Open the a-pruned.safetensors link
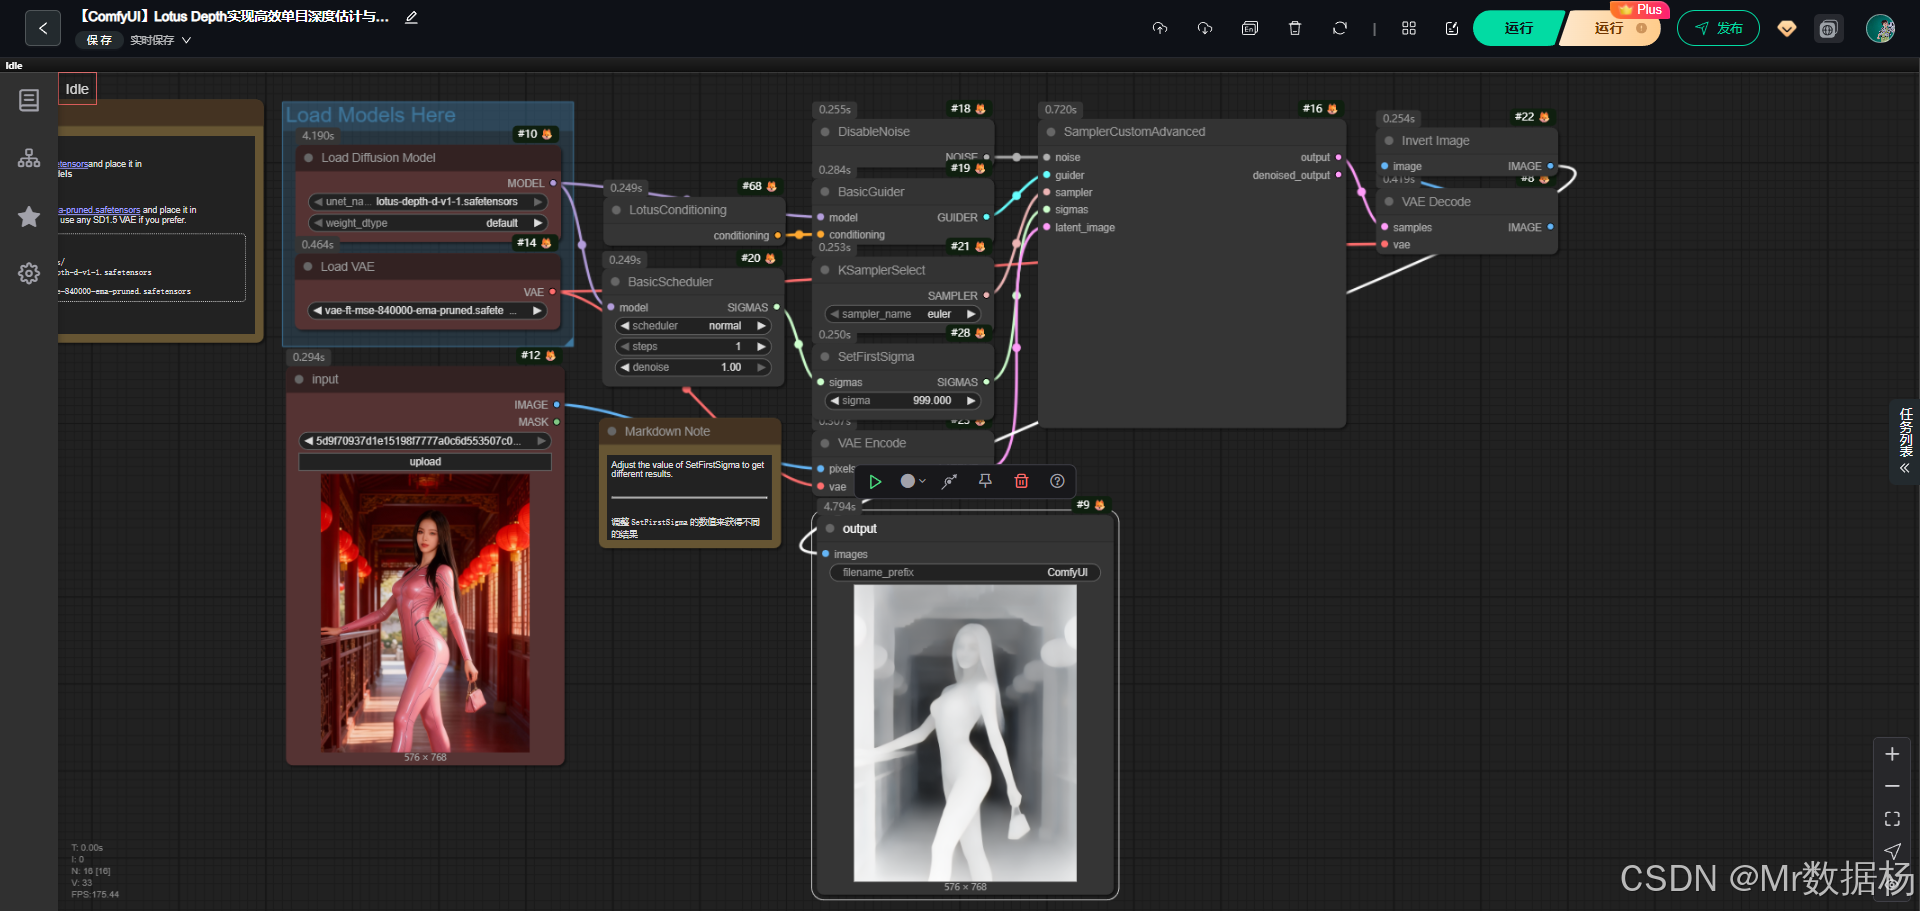1920x911 pixels. (x=99, y=210)
